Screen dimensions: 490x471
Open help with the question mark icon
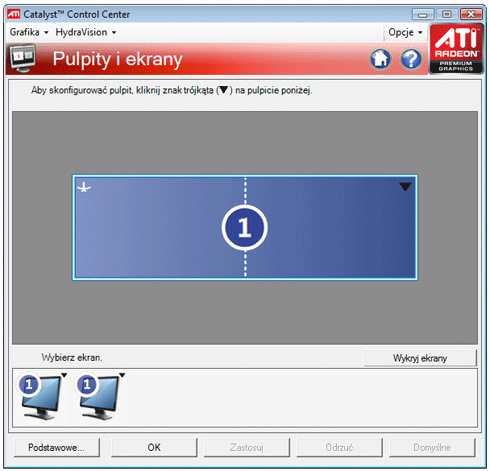click(x=411, y=59)
